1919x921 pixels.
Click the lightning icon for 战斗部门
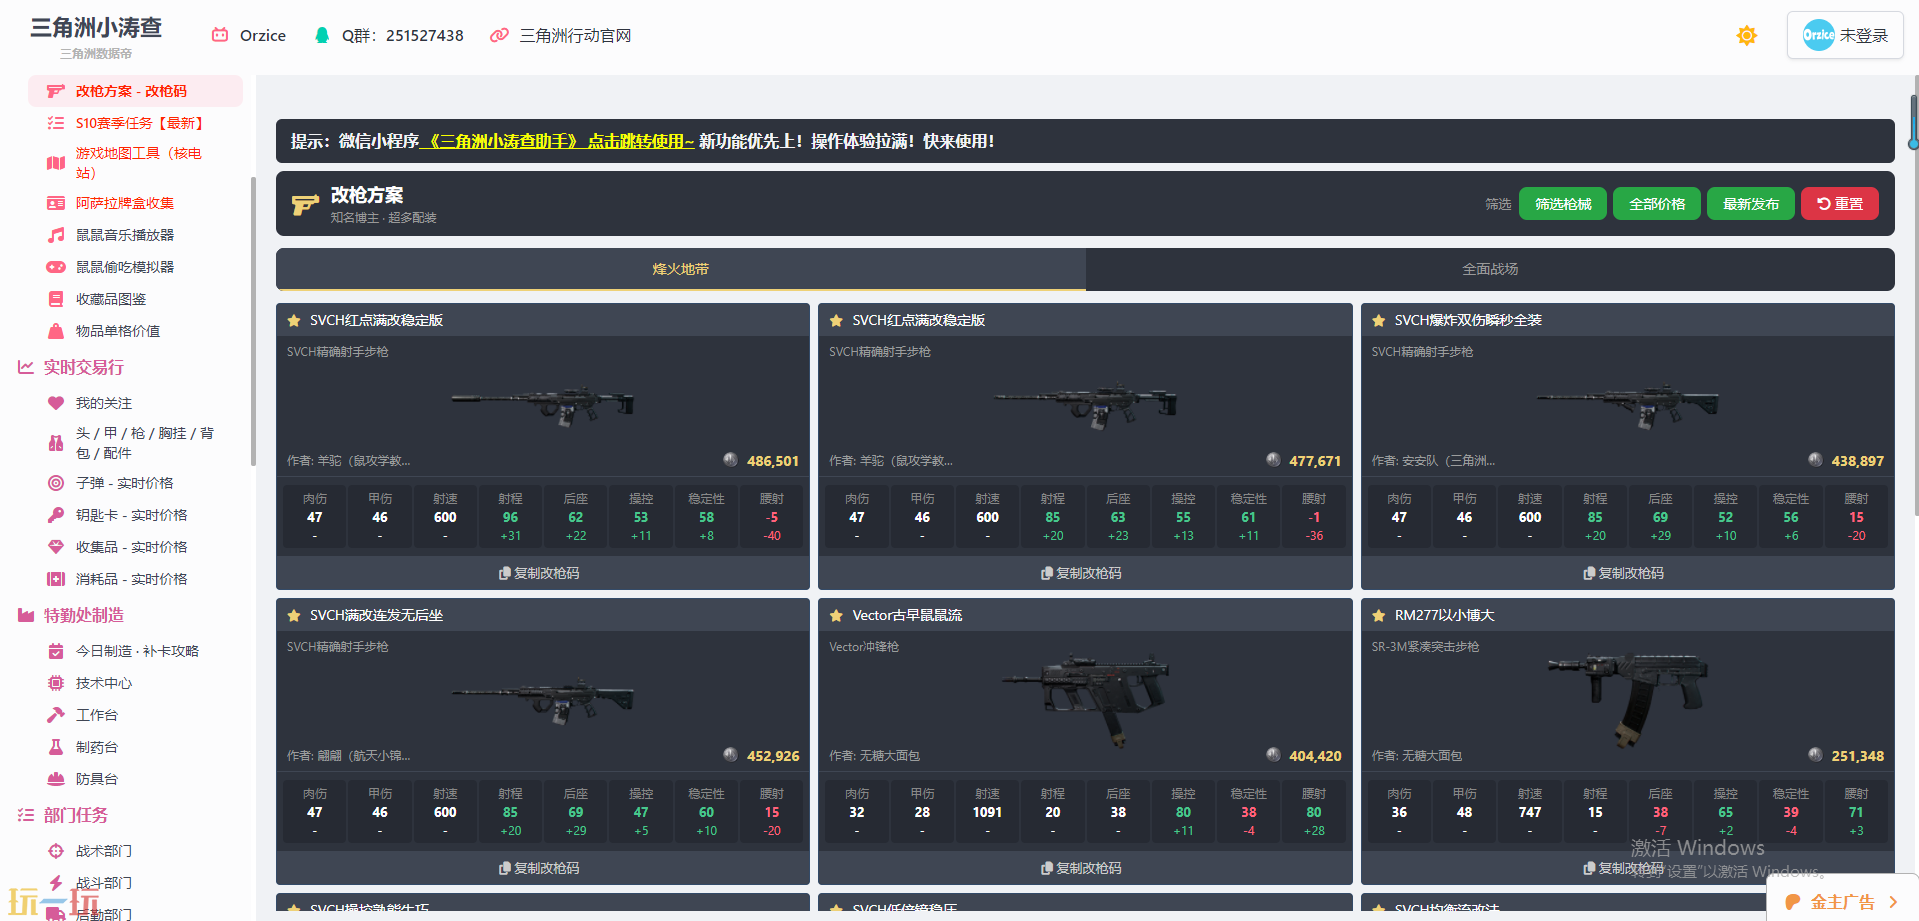56,883
